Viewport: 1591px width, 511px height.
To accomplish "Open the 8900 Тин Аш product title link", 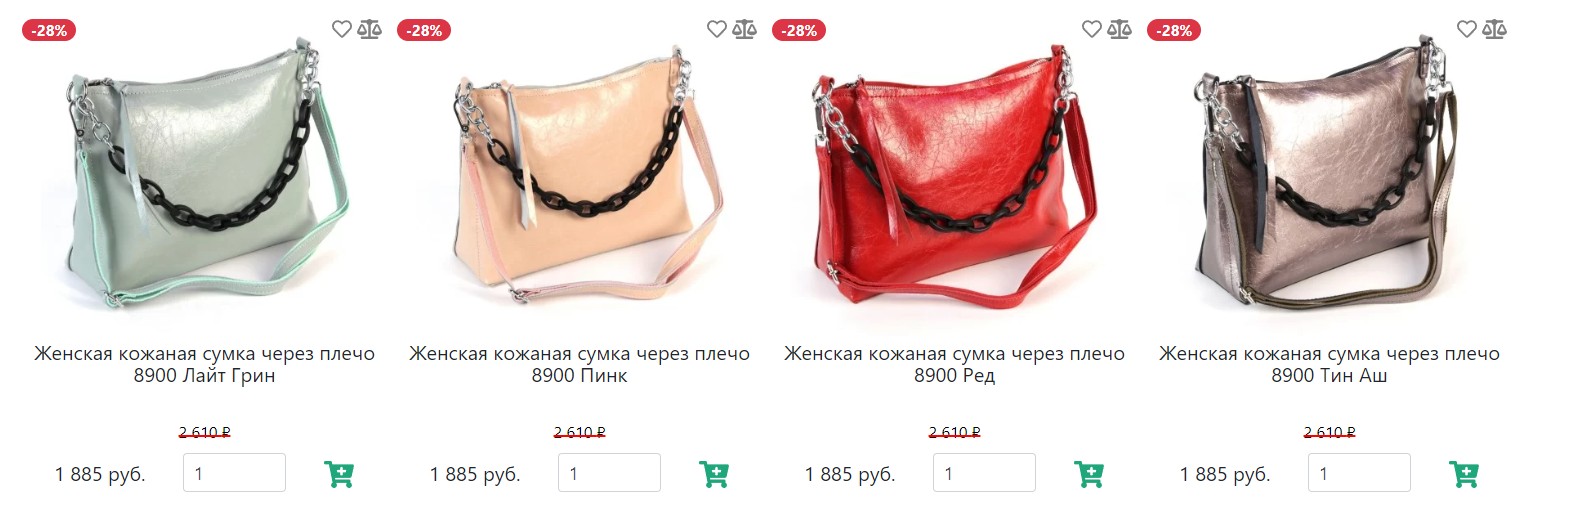I will pyautogui.click(x=1329, y=364).
